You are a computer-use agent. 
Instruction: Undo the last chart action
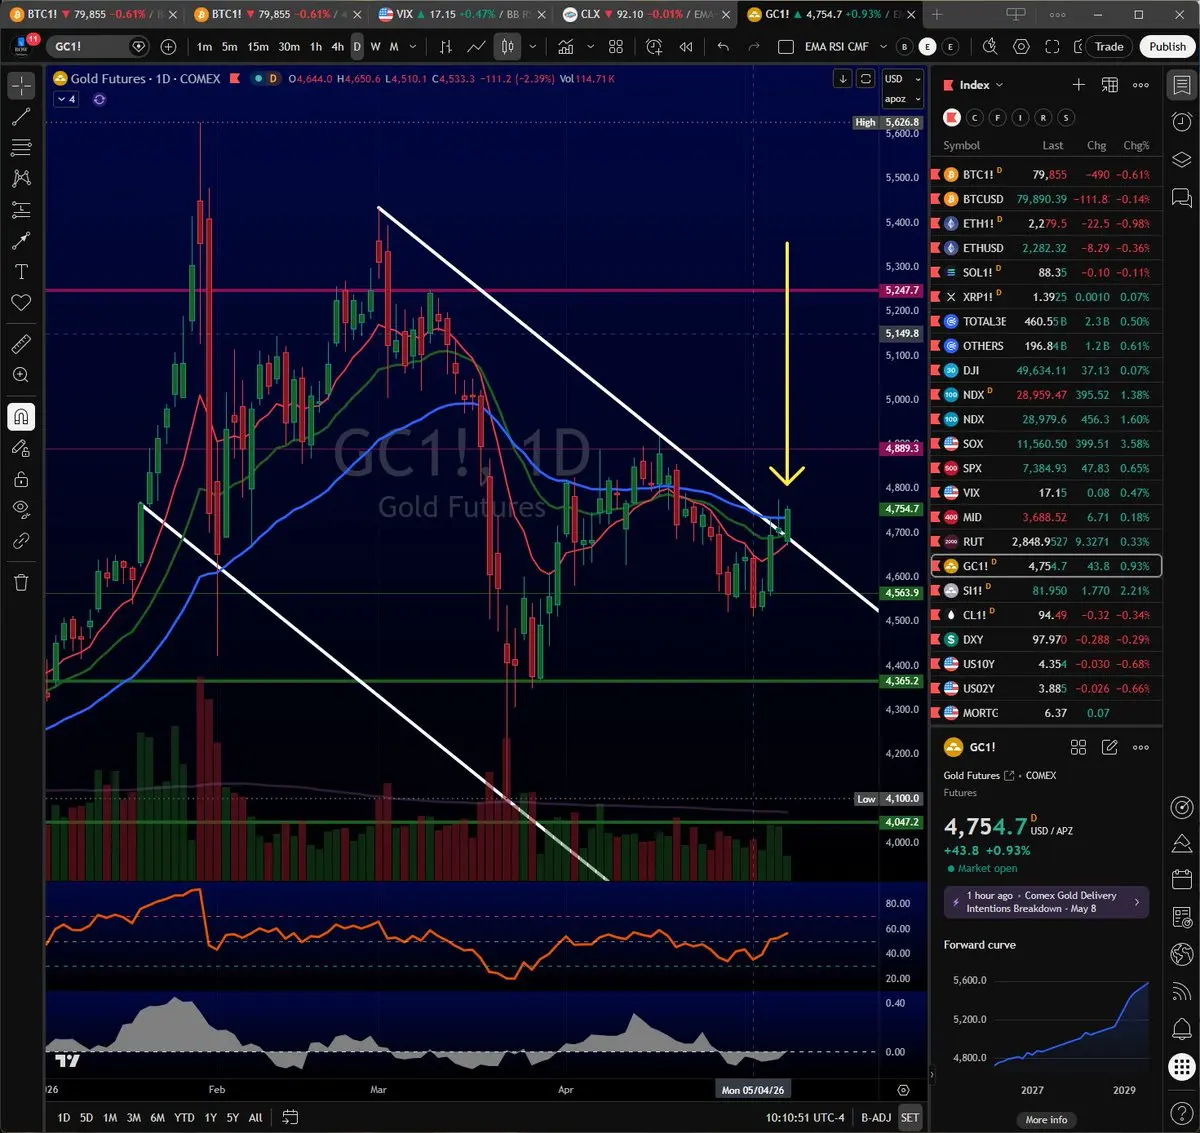(x=723, y=47)
